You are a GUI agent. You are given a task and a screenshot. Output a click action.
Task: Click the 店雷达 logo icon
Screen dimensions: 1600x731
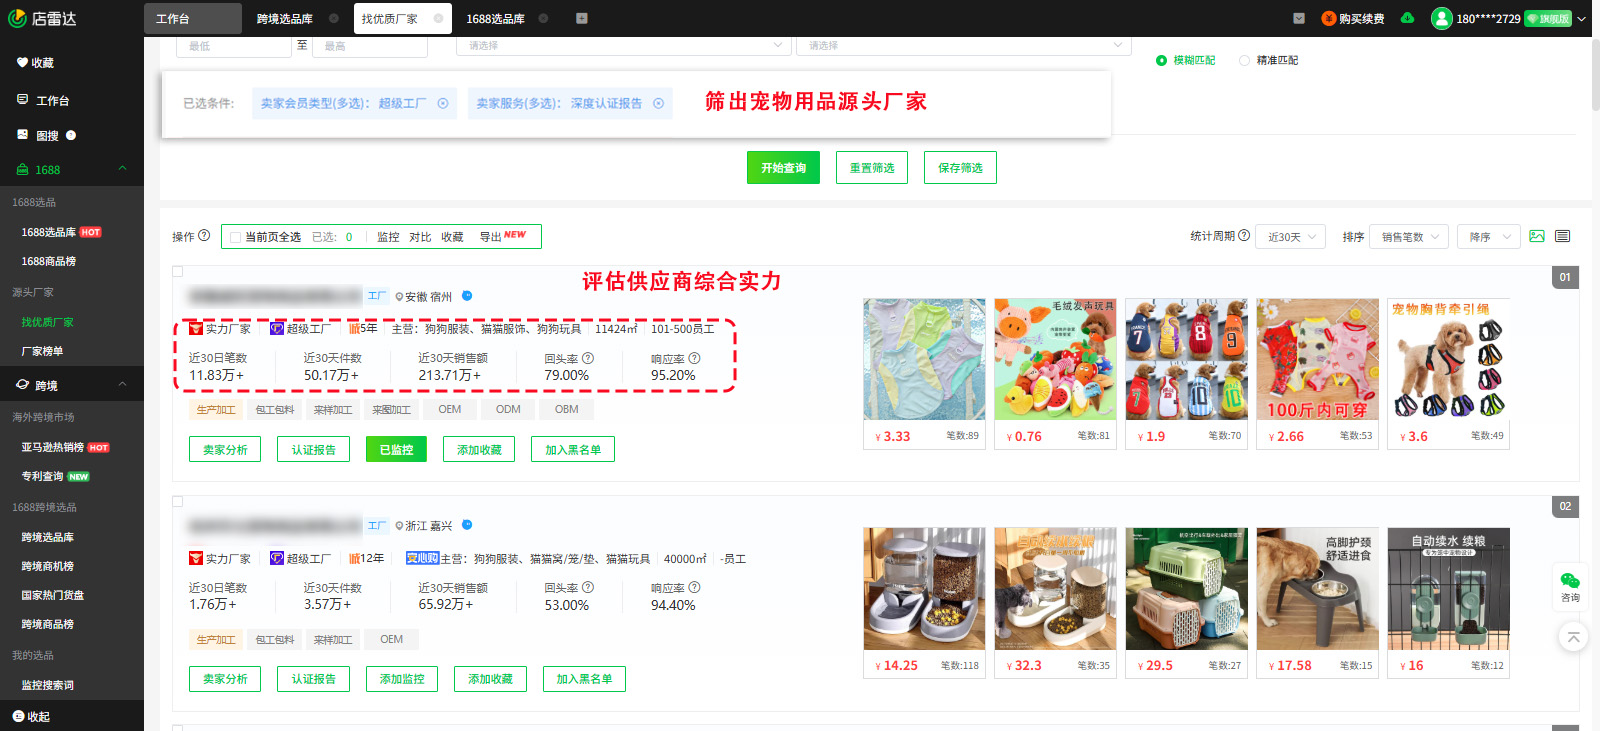point(17,18)
